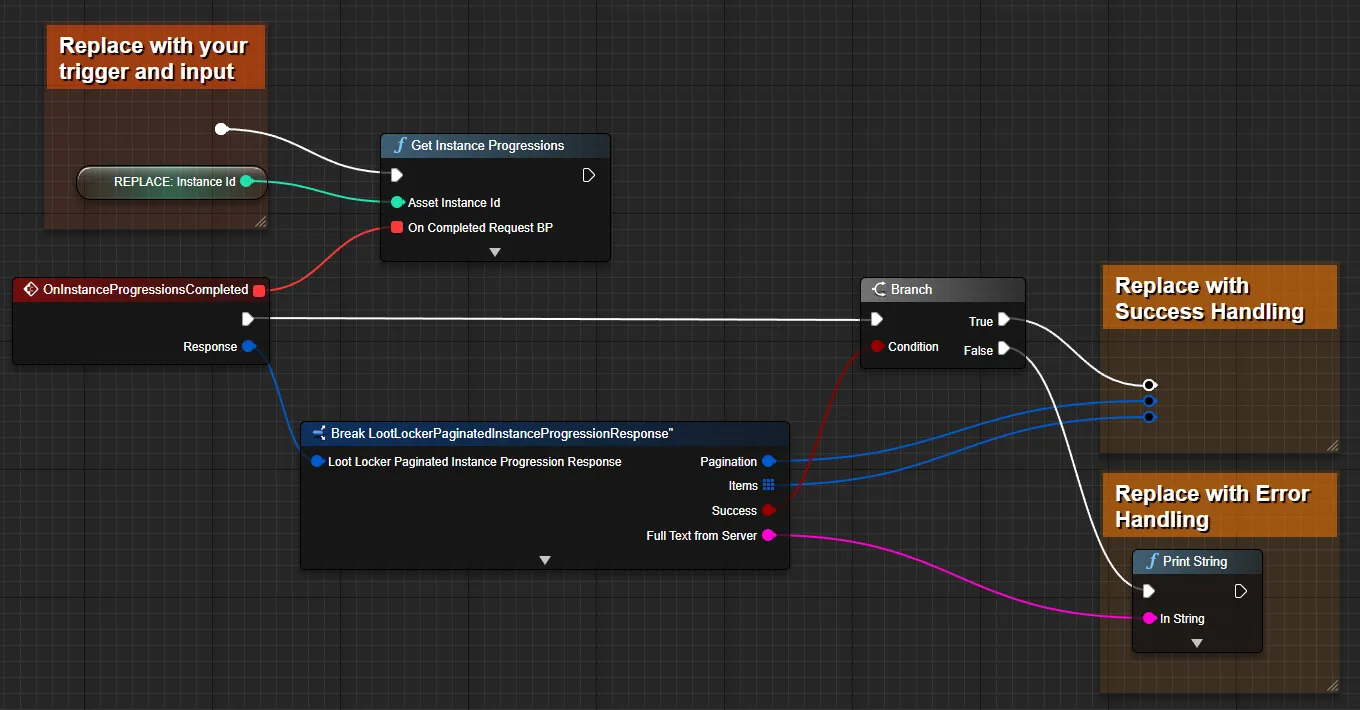Click the execution input pin of Get Instance Progressions
Screen dimensions: 1360x710
point(396,175)
